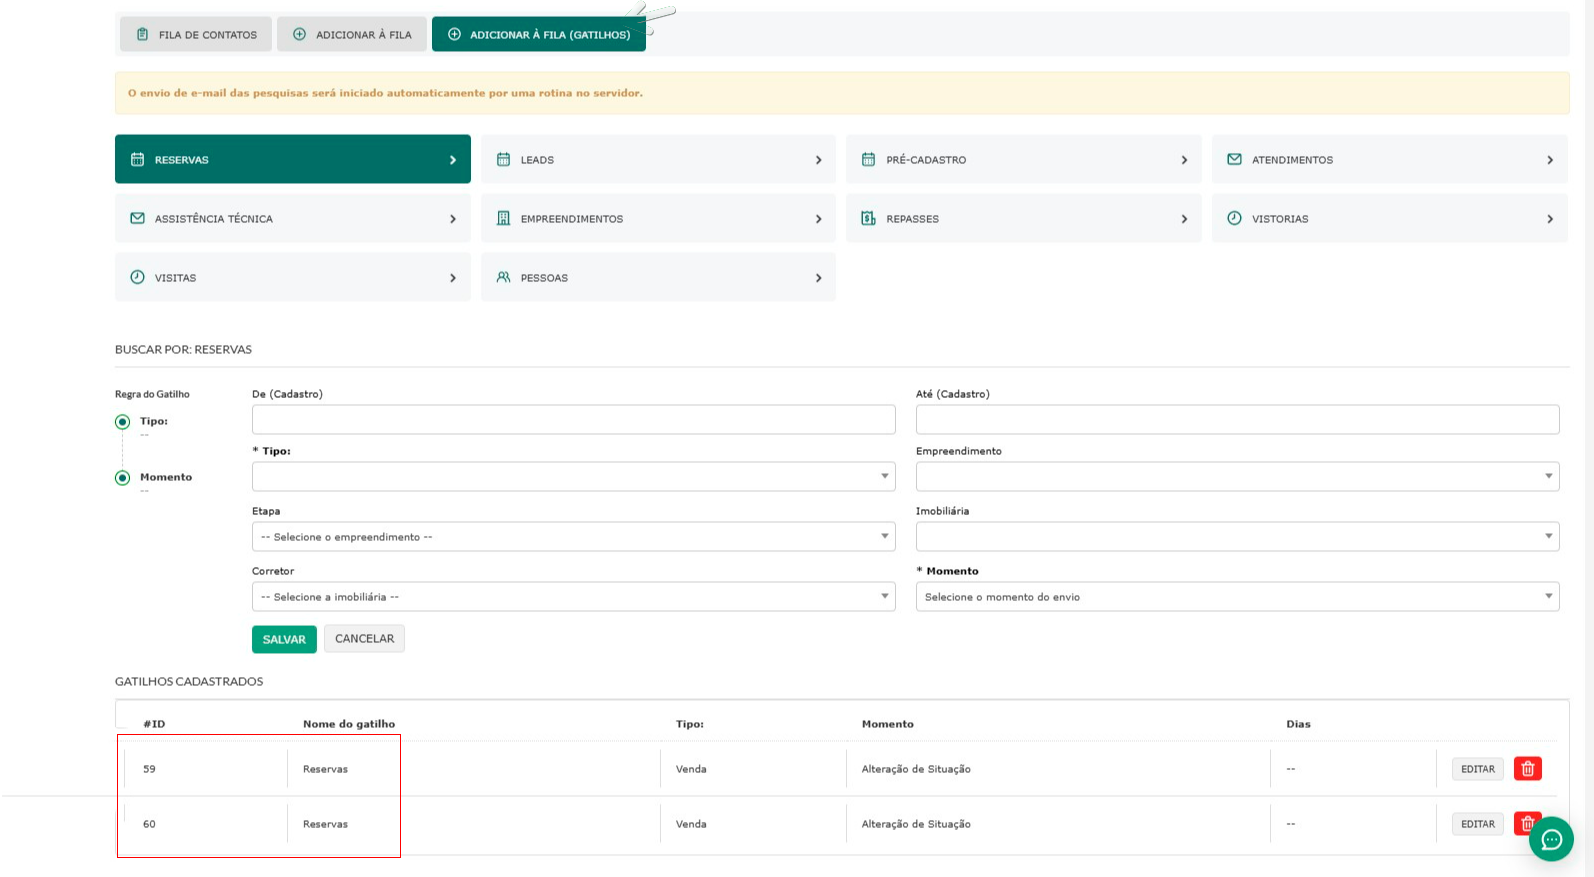Click the chevron arrow on Visitas
The image size is (1594, 877).
[453, 278]
